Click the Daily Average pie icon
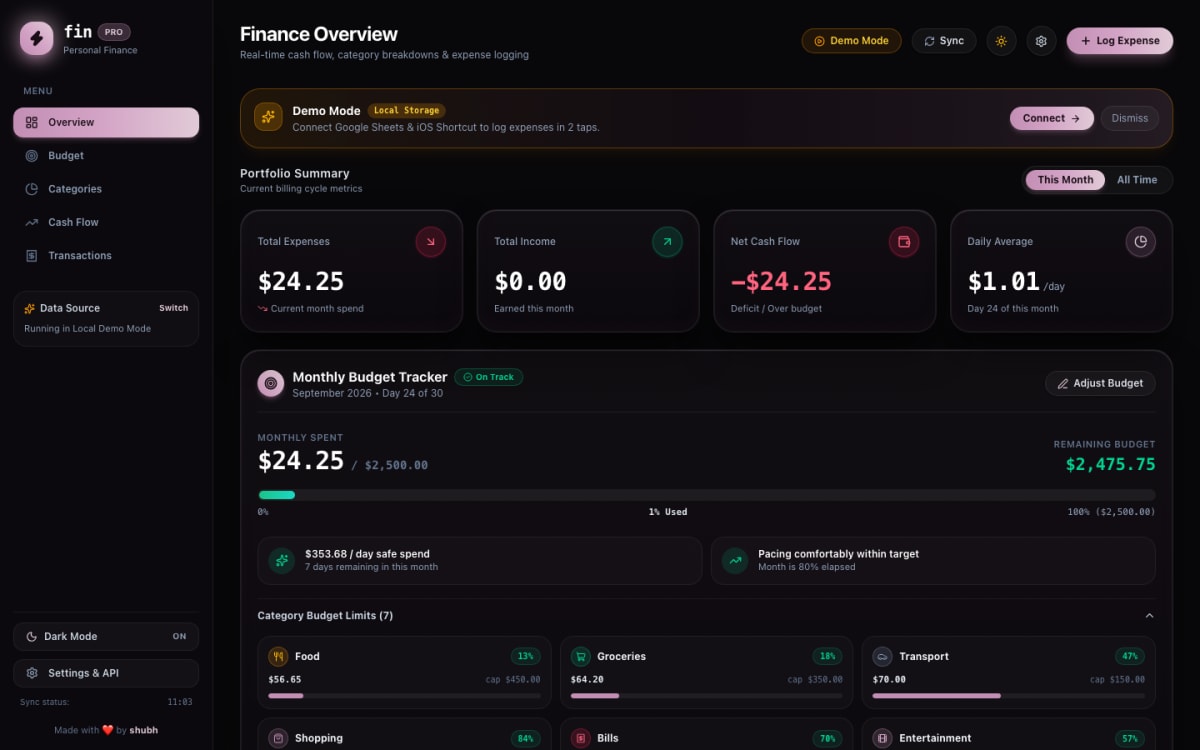This screenshot has width=1200, height=750. 1141,242
